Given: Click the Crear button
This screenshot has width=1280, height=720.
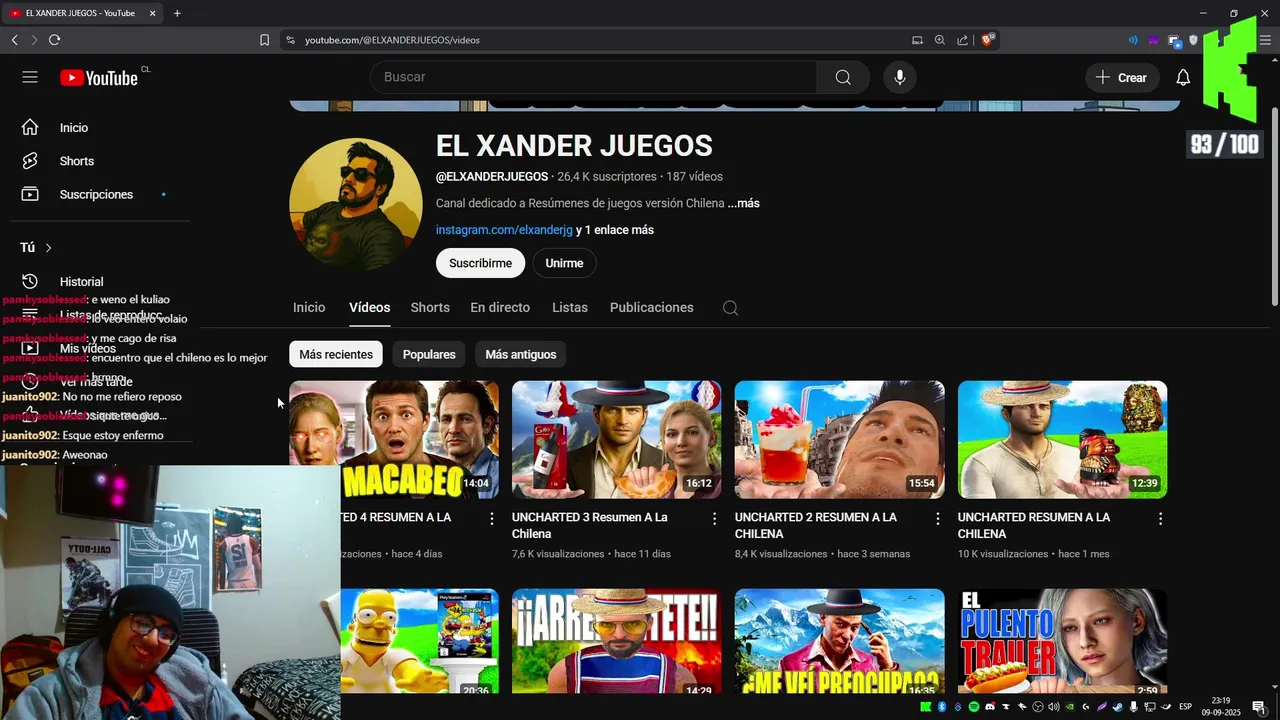Looking at the screenshot, I should point(1122,77).
